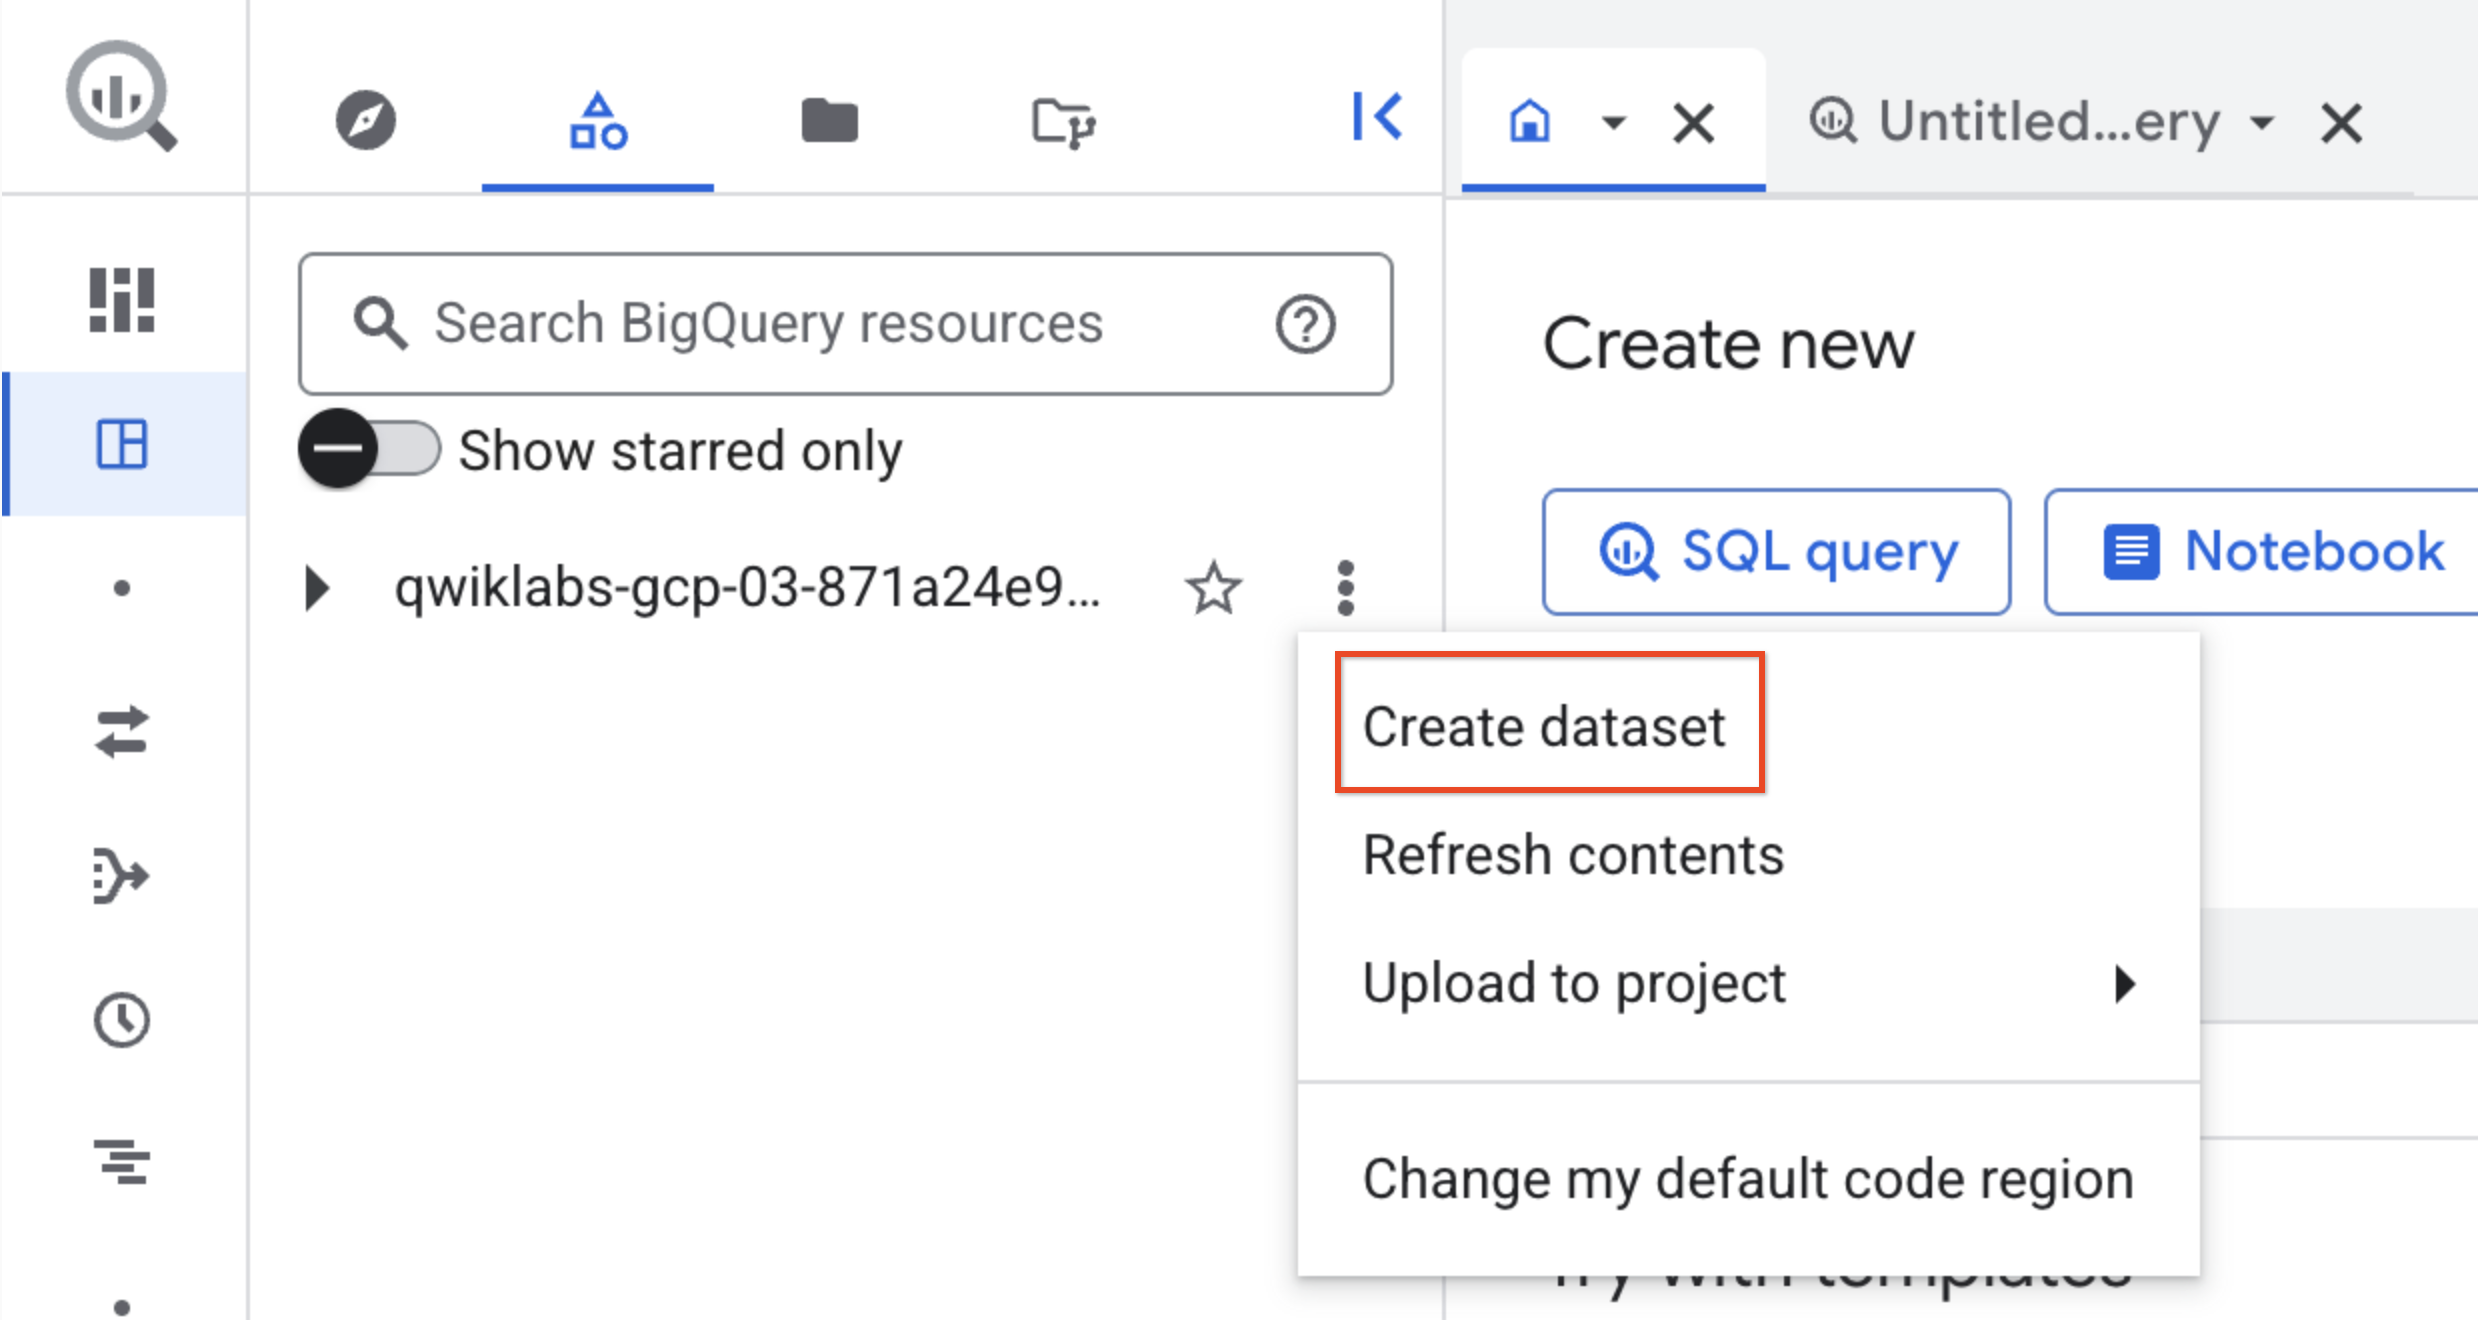Screen dimensions: 2478x1320
Task: Select the repository folder icon in Explorer
Action: click(x=1063, y=120)
